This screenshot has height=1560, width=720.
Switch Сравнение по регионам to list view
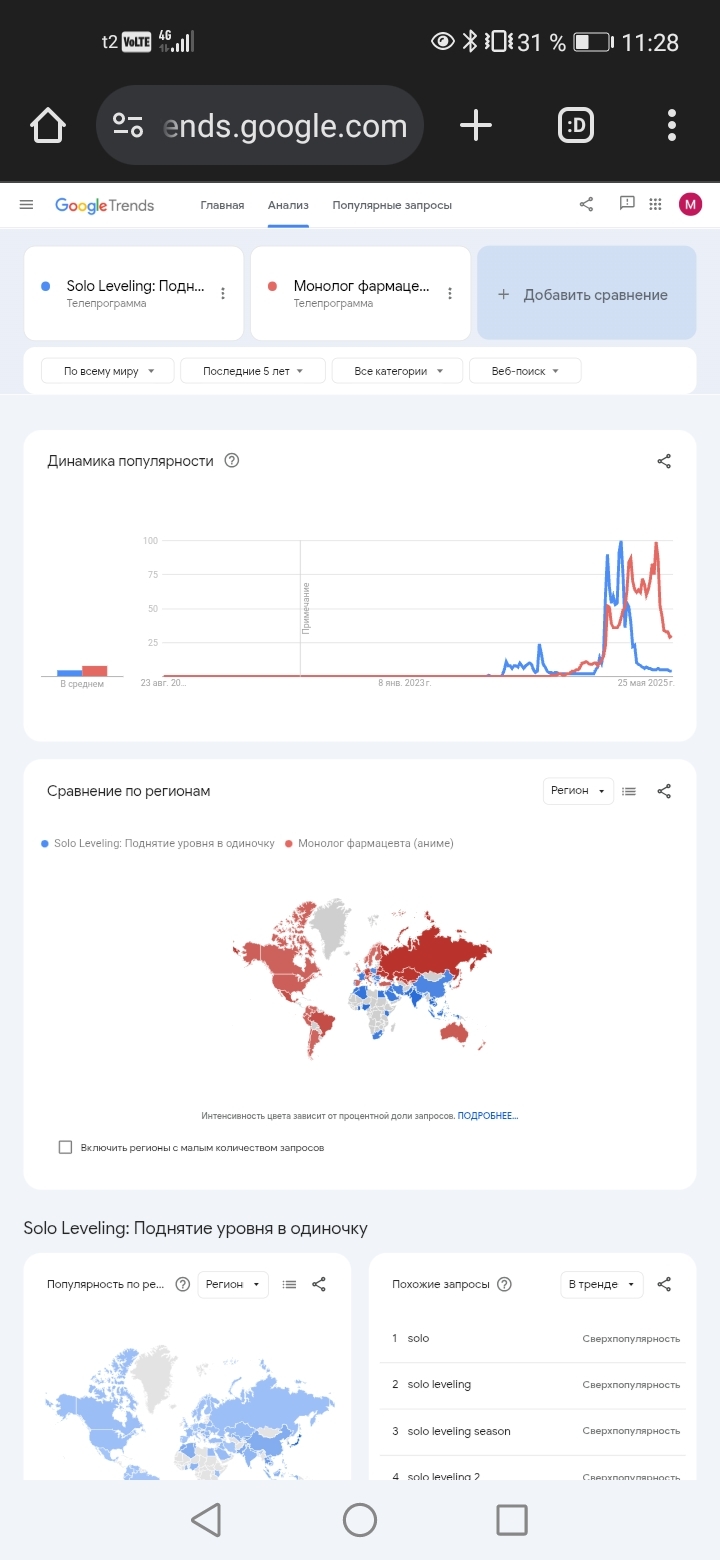[629, 791]
